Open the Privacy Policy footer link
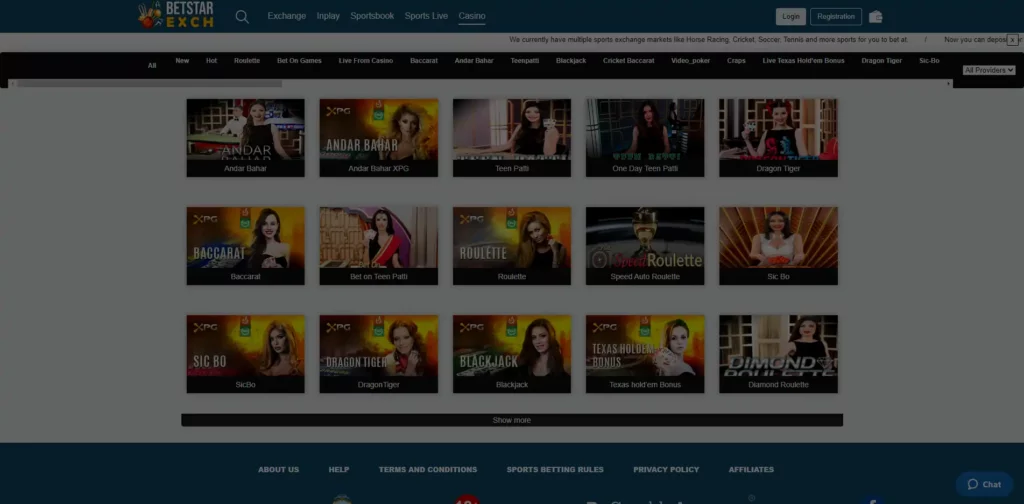The height and width of the screenshot is (504, 1024). (x=666, y=469)
